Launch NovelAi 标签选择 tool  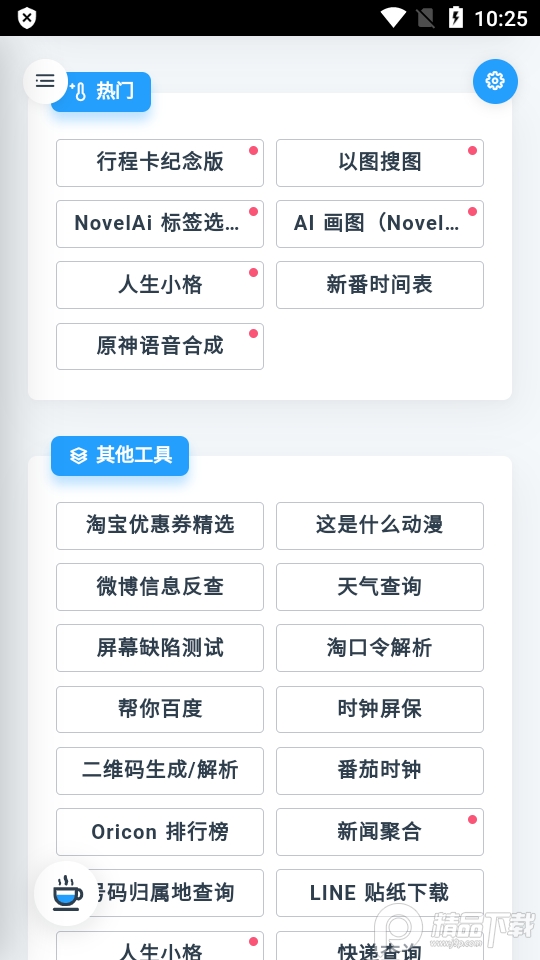[x=160, y=224]
